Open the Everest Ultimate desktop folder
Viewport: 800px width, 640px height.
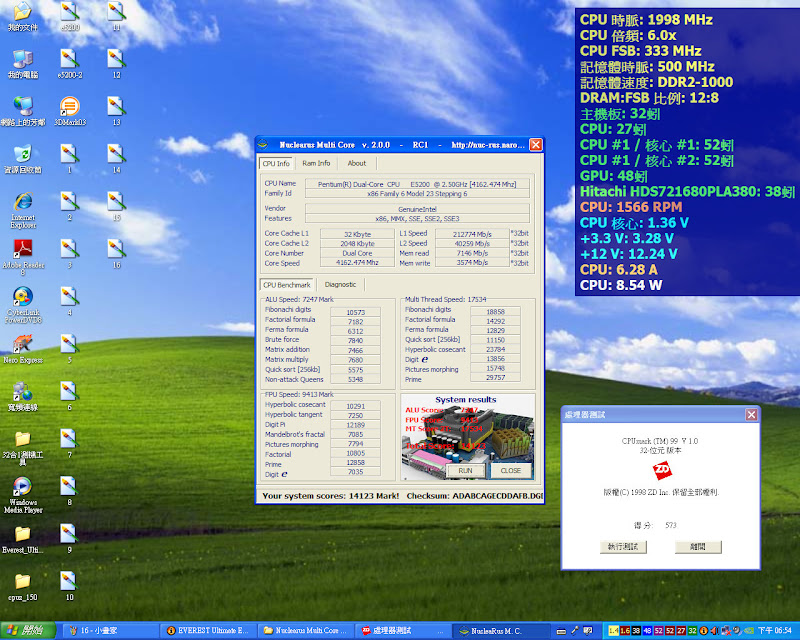(22, 534)
